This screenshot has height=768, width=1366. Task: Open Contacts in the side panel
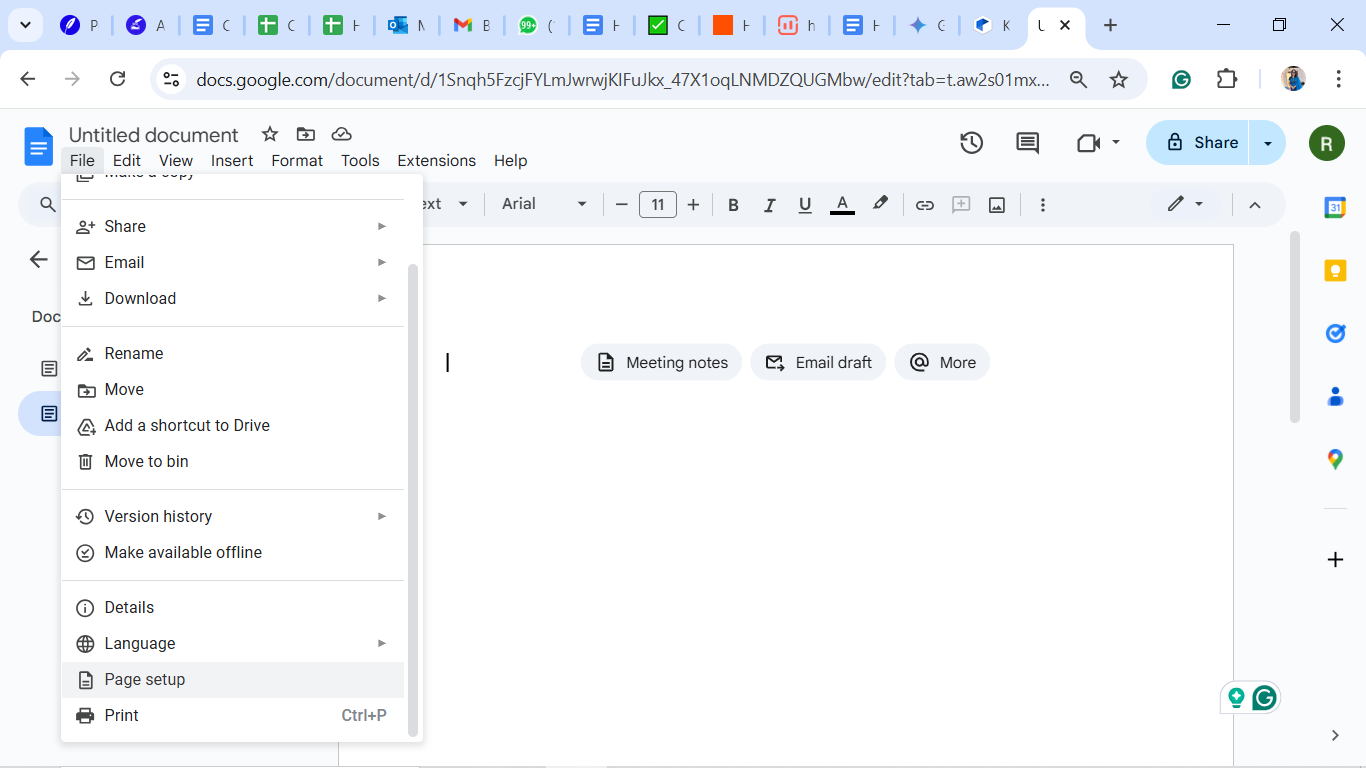tap(1335, 396)
